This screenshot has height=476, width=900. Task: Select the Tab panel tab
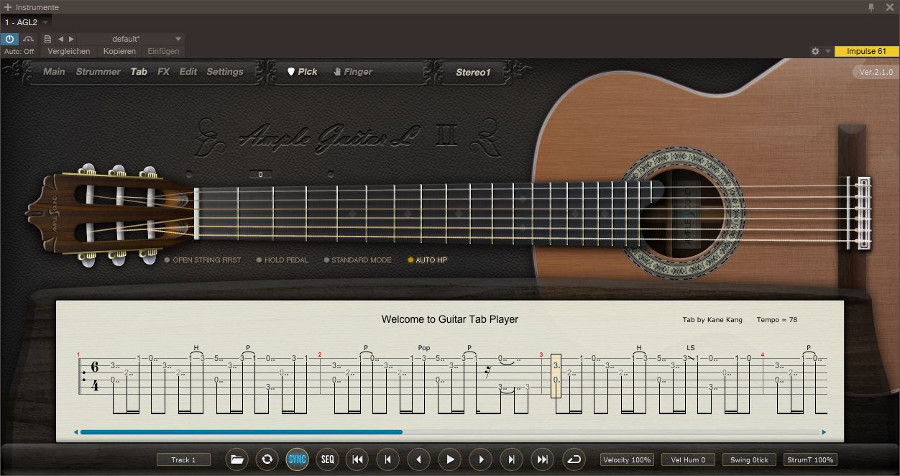tap(139, 72)
